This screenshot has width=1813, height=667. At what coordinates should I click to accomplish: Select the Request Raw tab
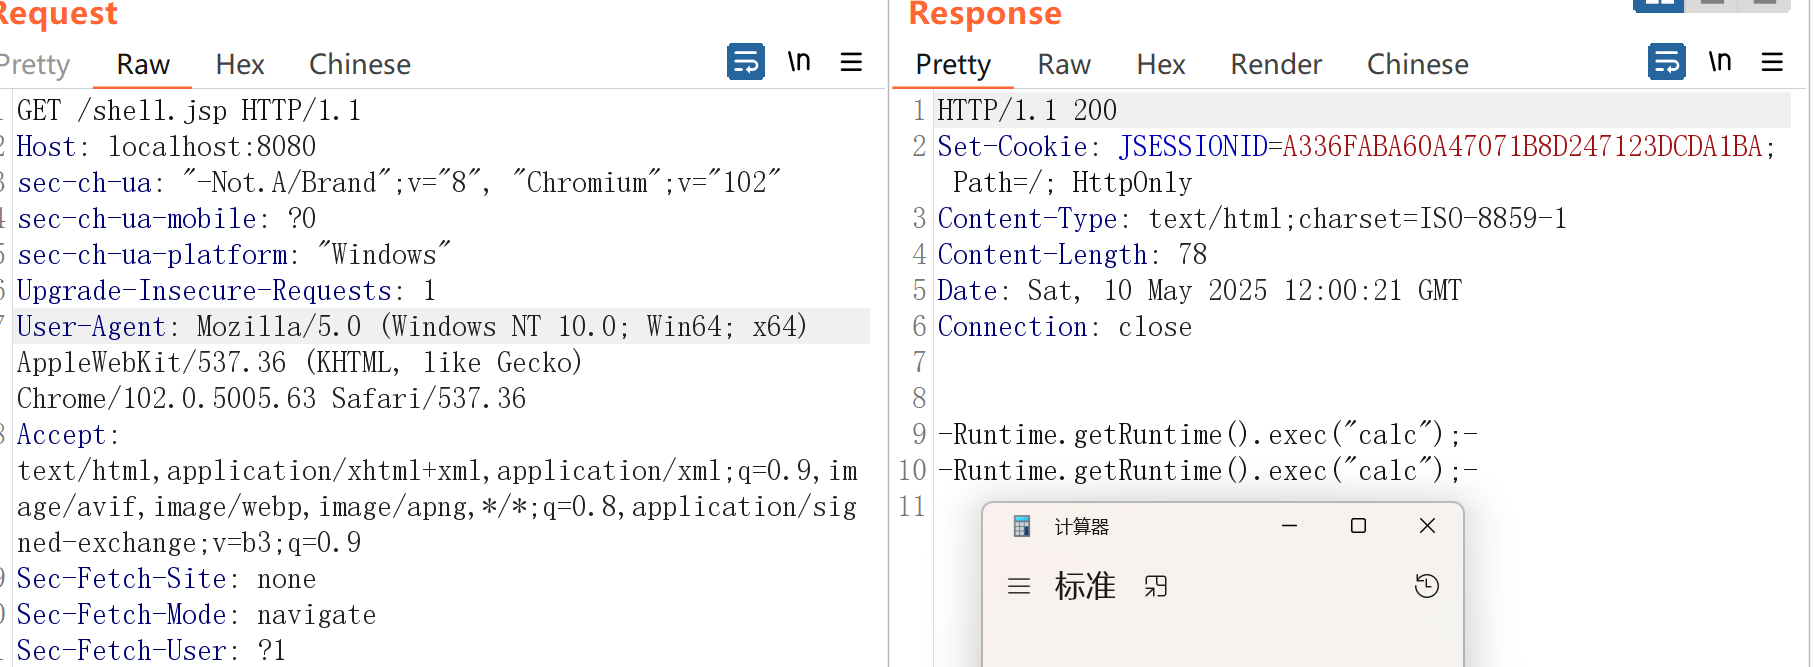[143, 65]
